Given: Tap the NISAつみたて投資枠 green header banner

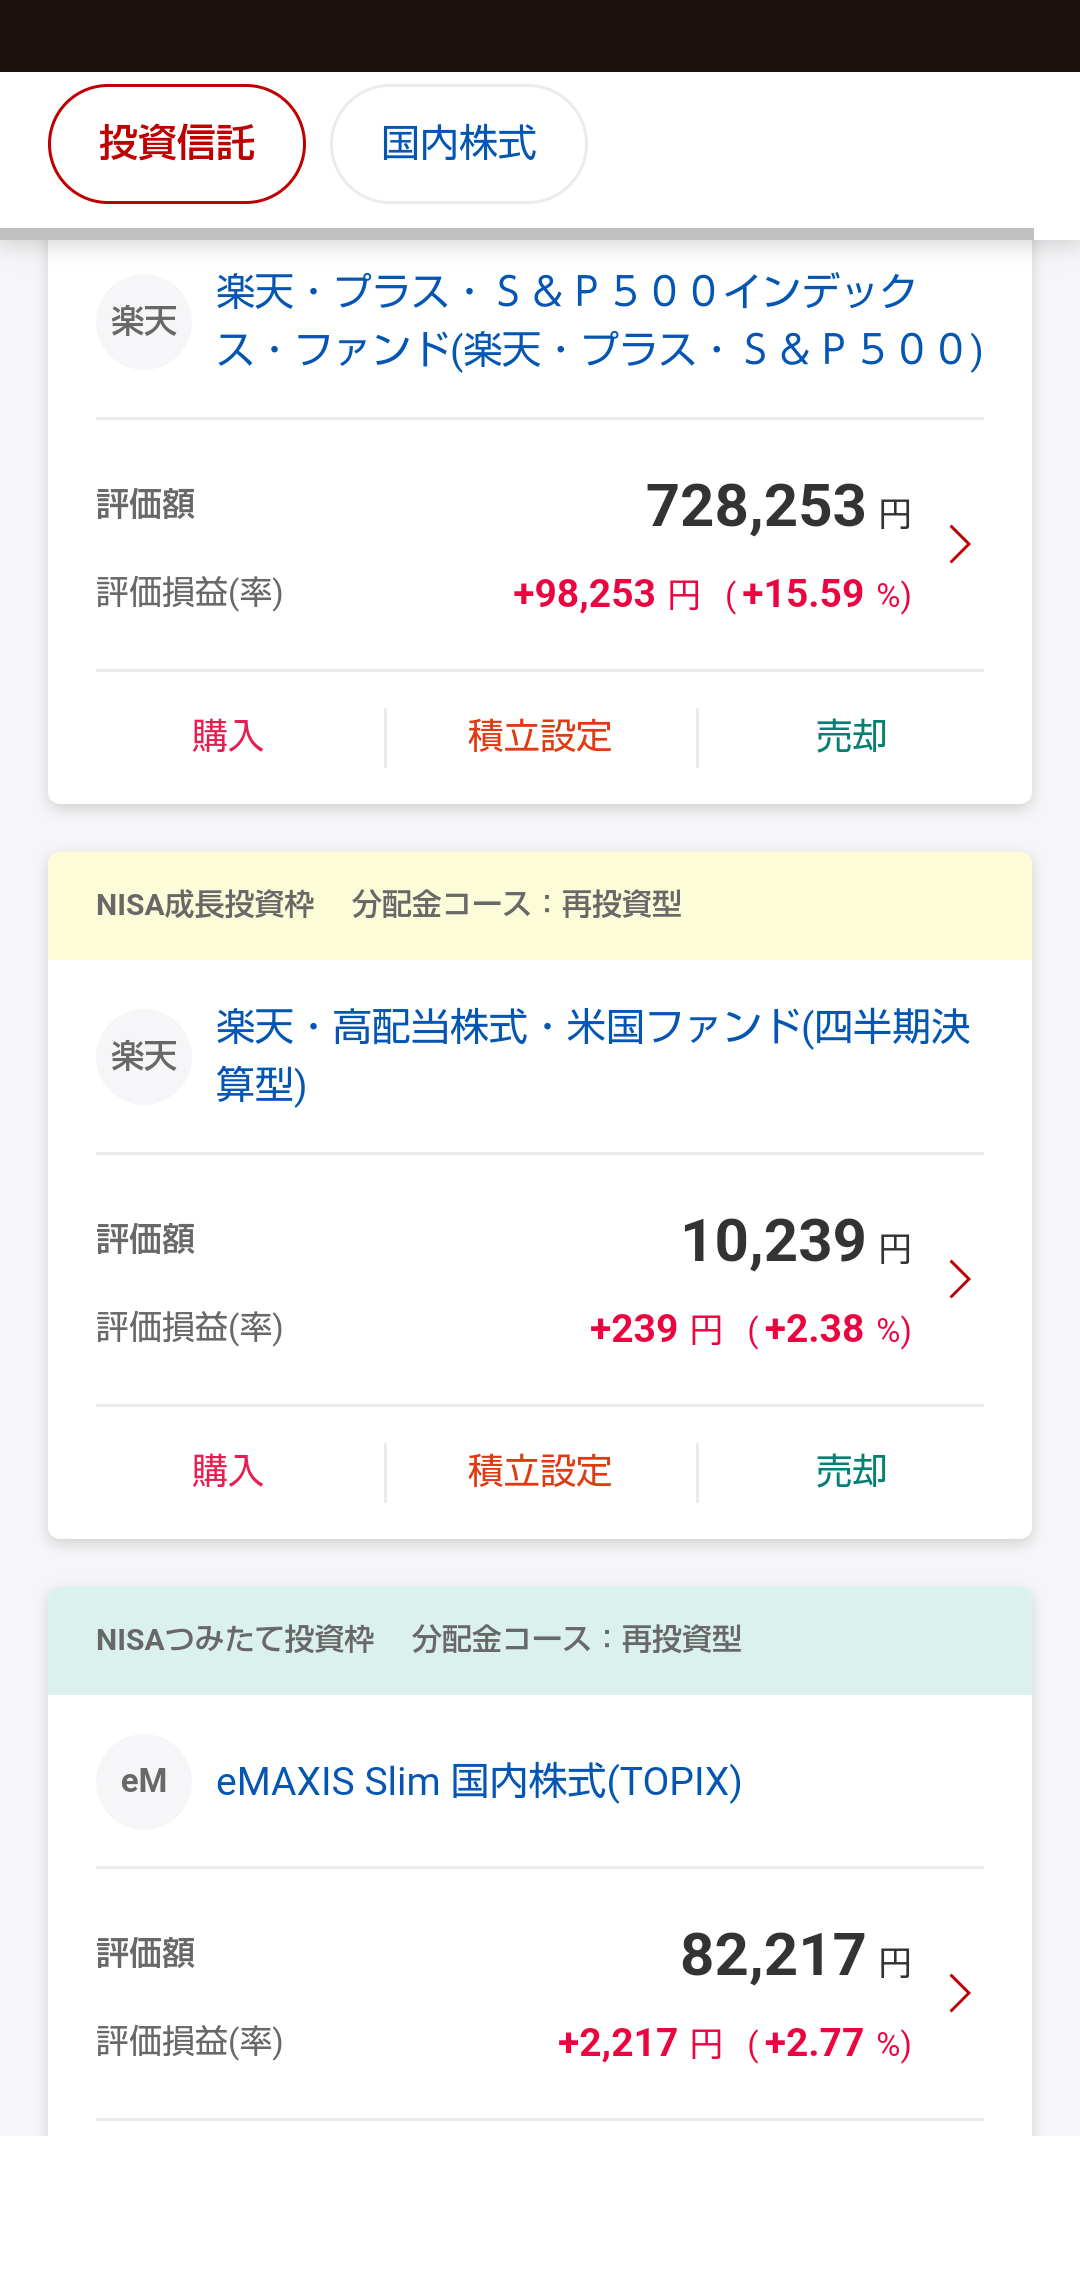Looking at the screenshot, I should pos(540,1641).
